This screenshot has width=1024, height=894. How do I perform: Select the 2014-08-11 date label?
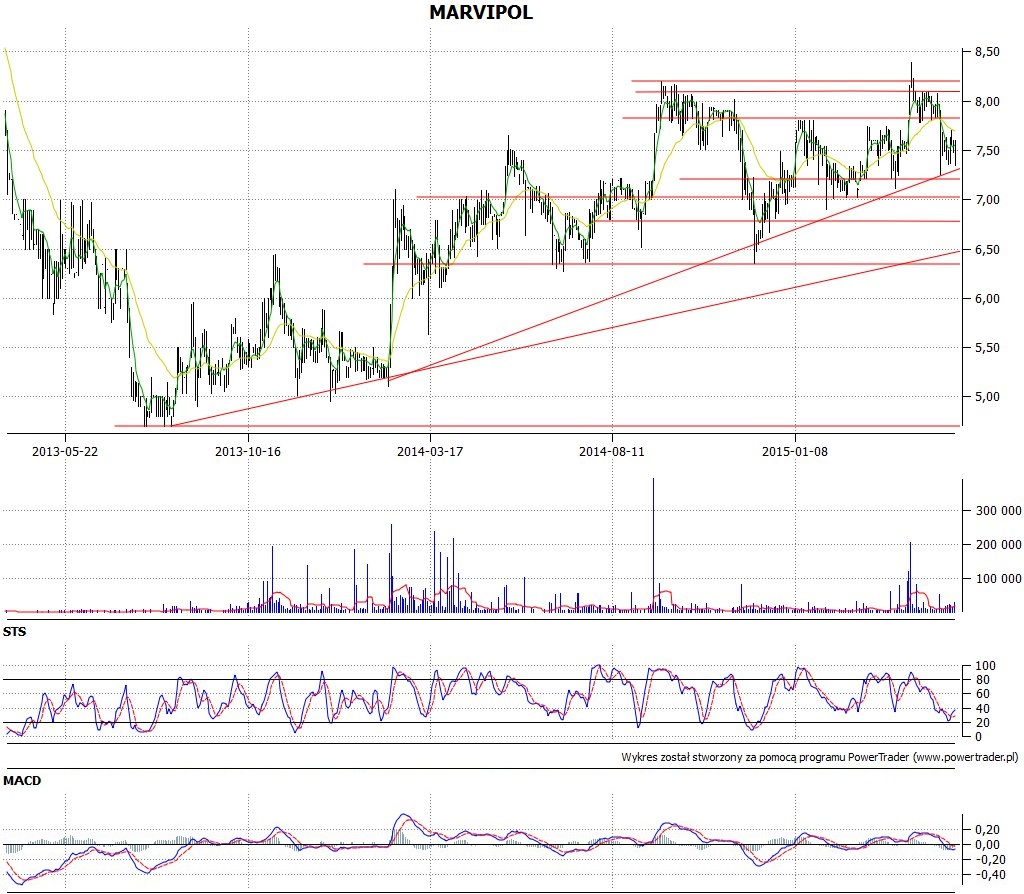pos(612,451)
